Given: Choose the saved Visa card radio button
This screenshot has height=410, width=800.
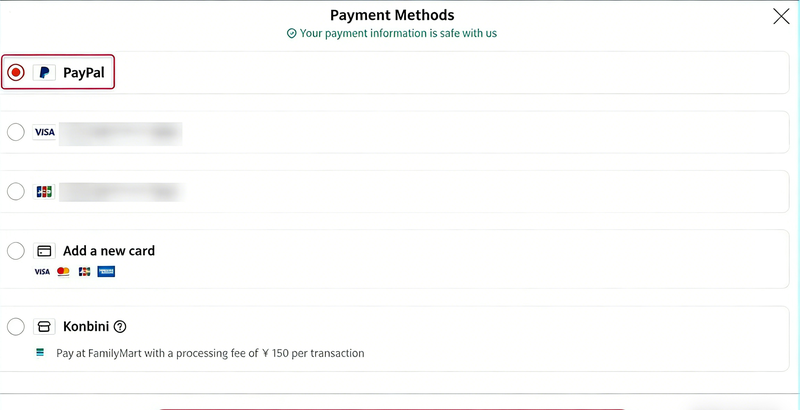Looking at the screenshot, I should (16, 132).
